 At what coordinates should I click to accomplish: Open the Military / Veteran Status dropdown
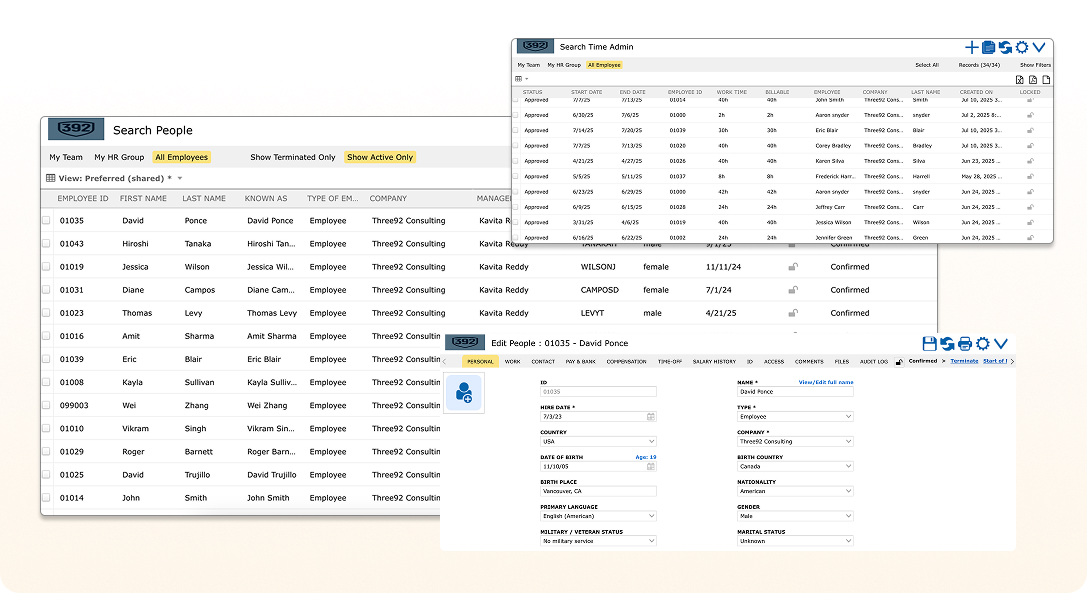[598, 541]
